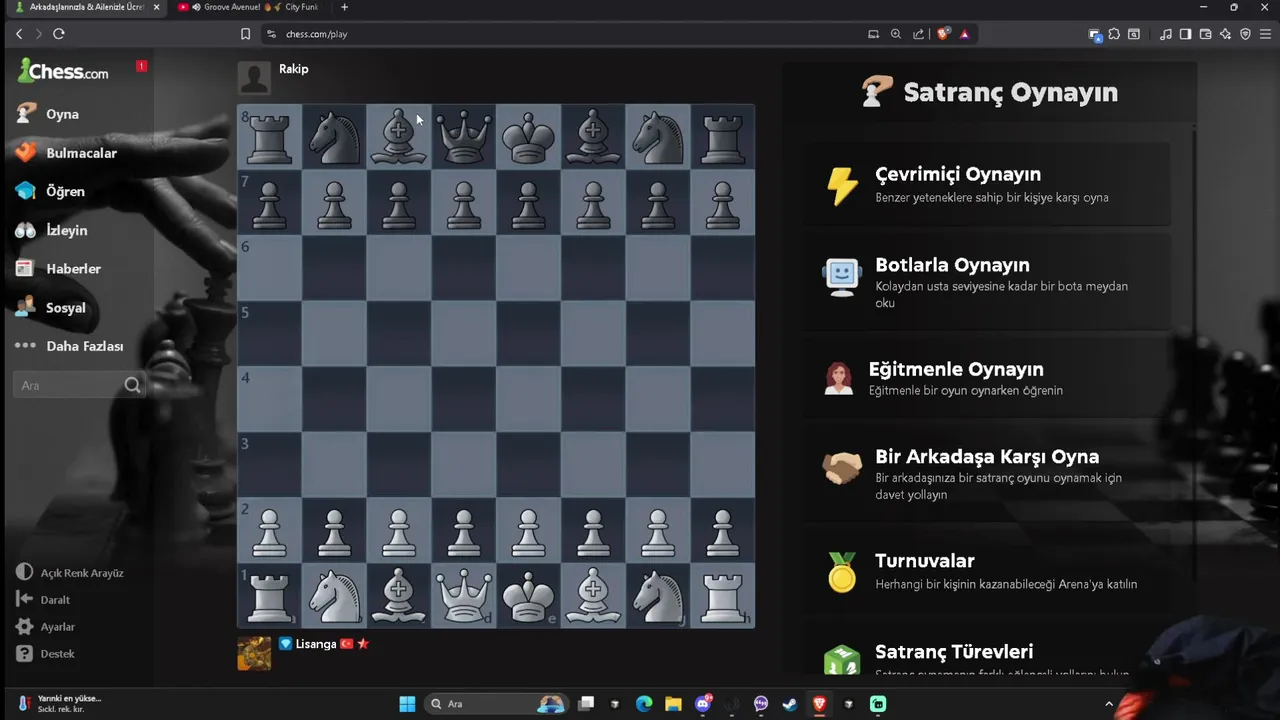Select the black rook on a8

pyautogui.click(x=269, y=137)
